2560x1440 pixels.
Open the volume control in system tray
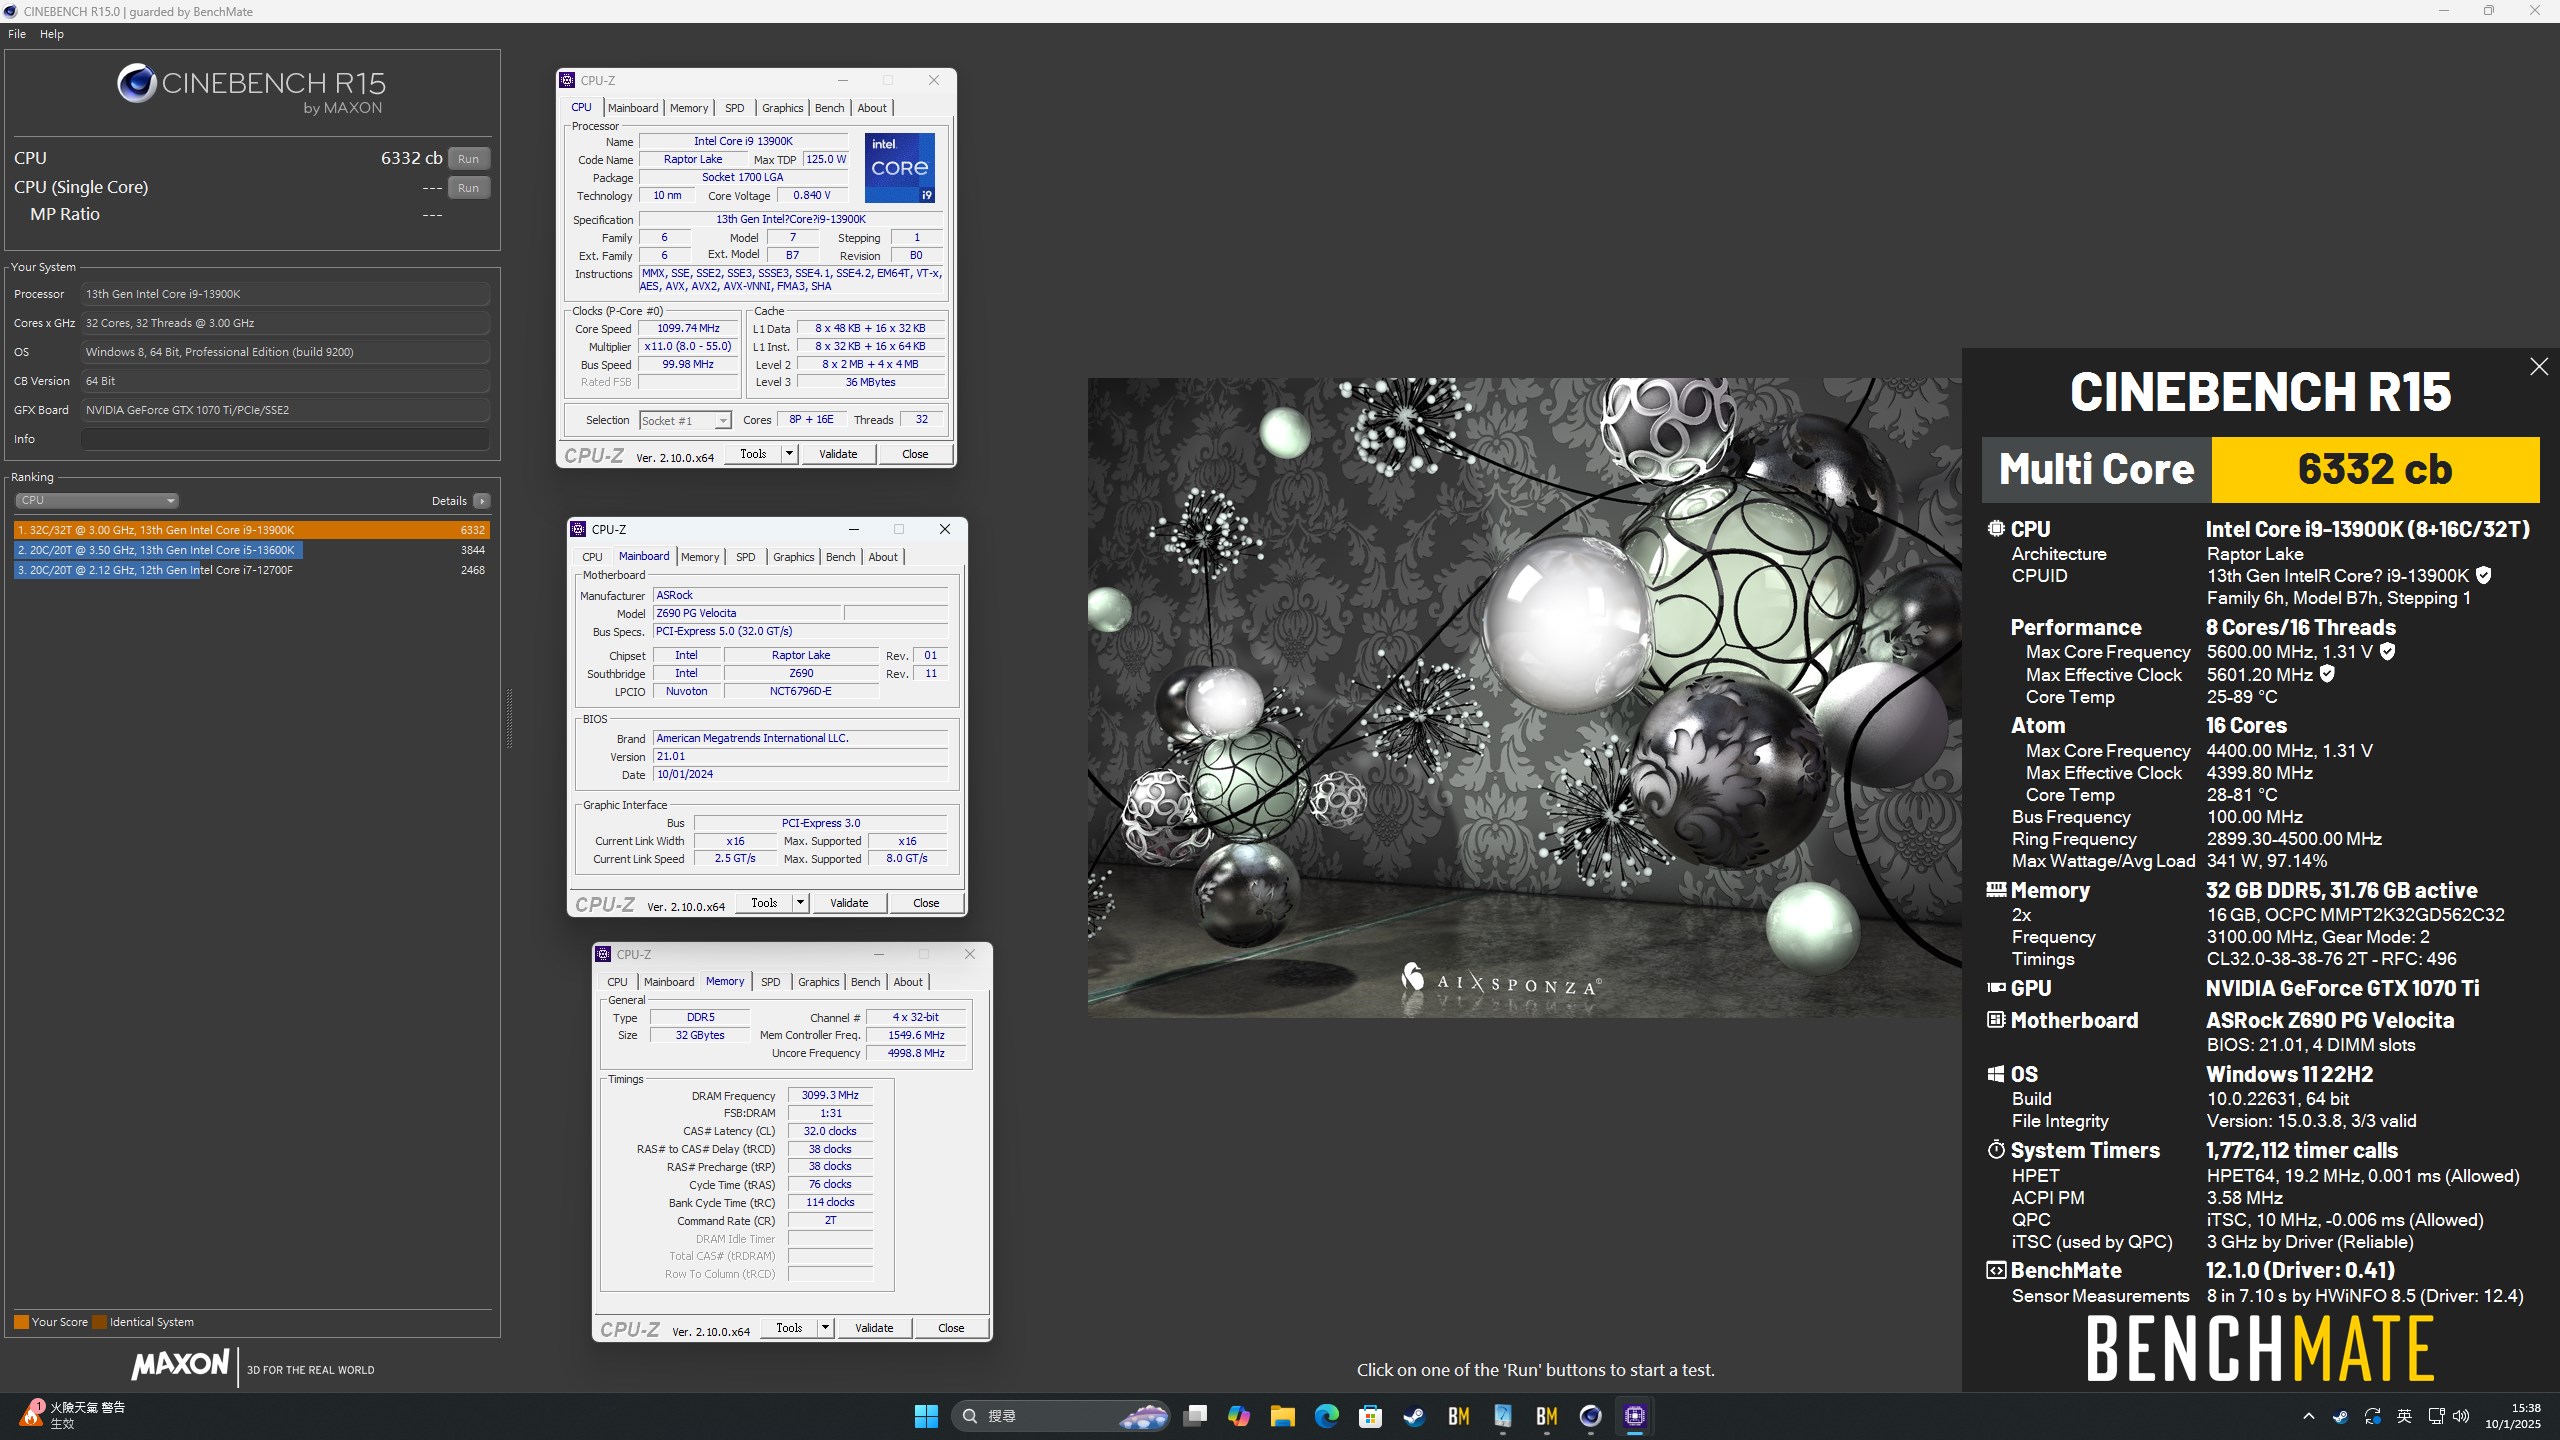[2462, 1416]
